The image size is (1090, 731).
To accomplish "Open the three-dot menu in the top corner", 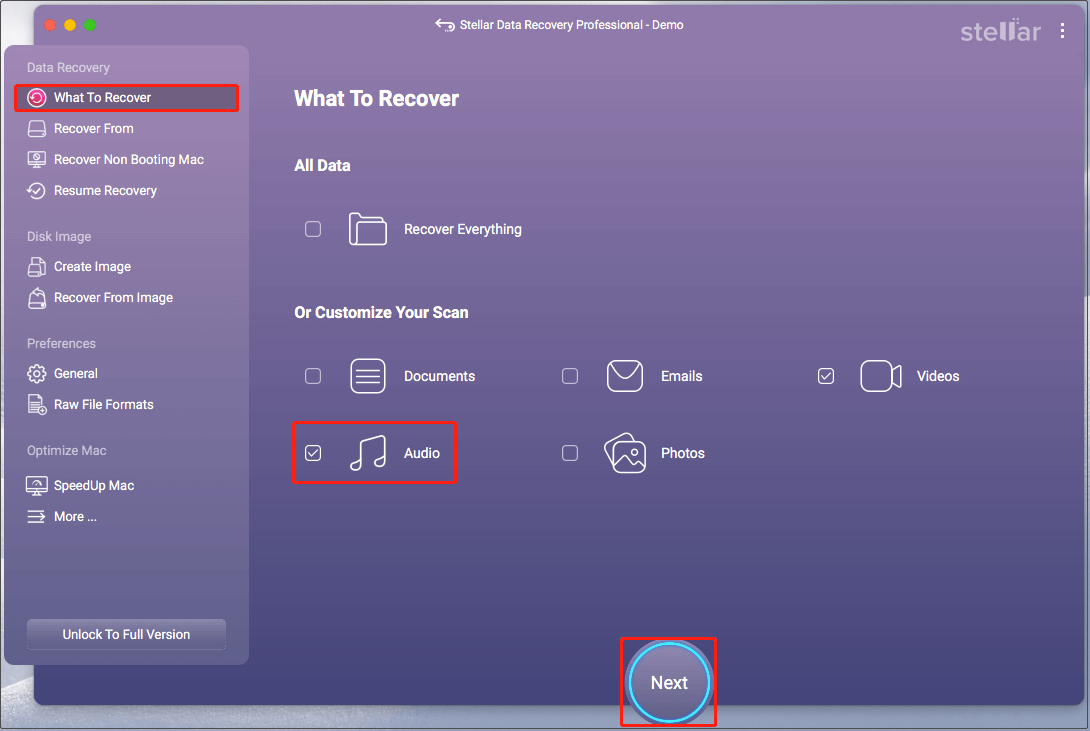I will [x=1063, y=30].
